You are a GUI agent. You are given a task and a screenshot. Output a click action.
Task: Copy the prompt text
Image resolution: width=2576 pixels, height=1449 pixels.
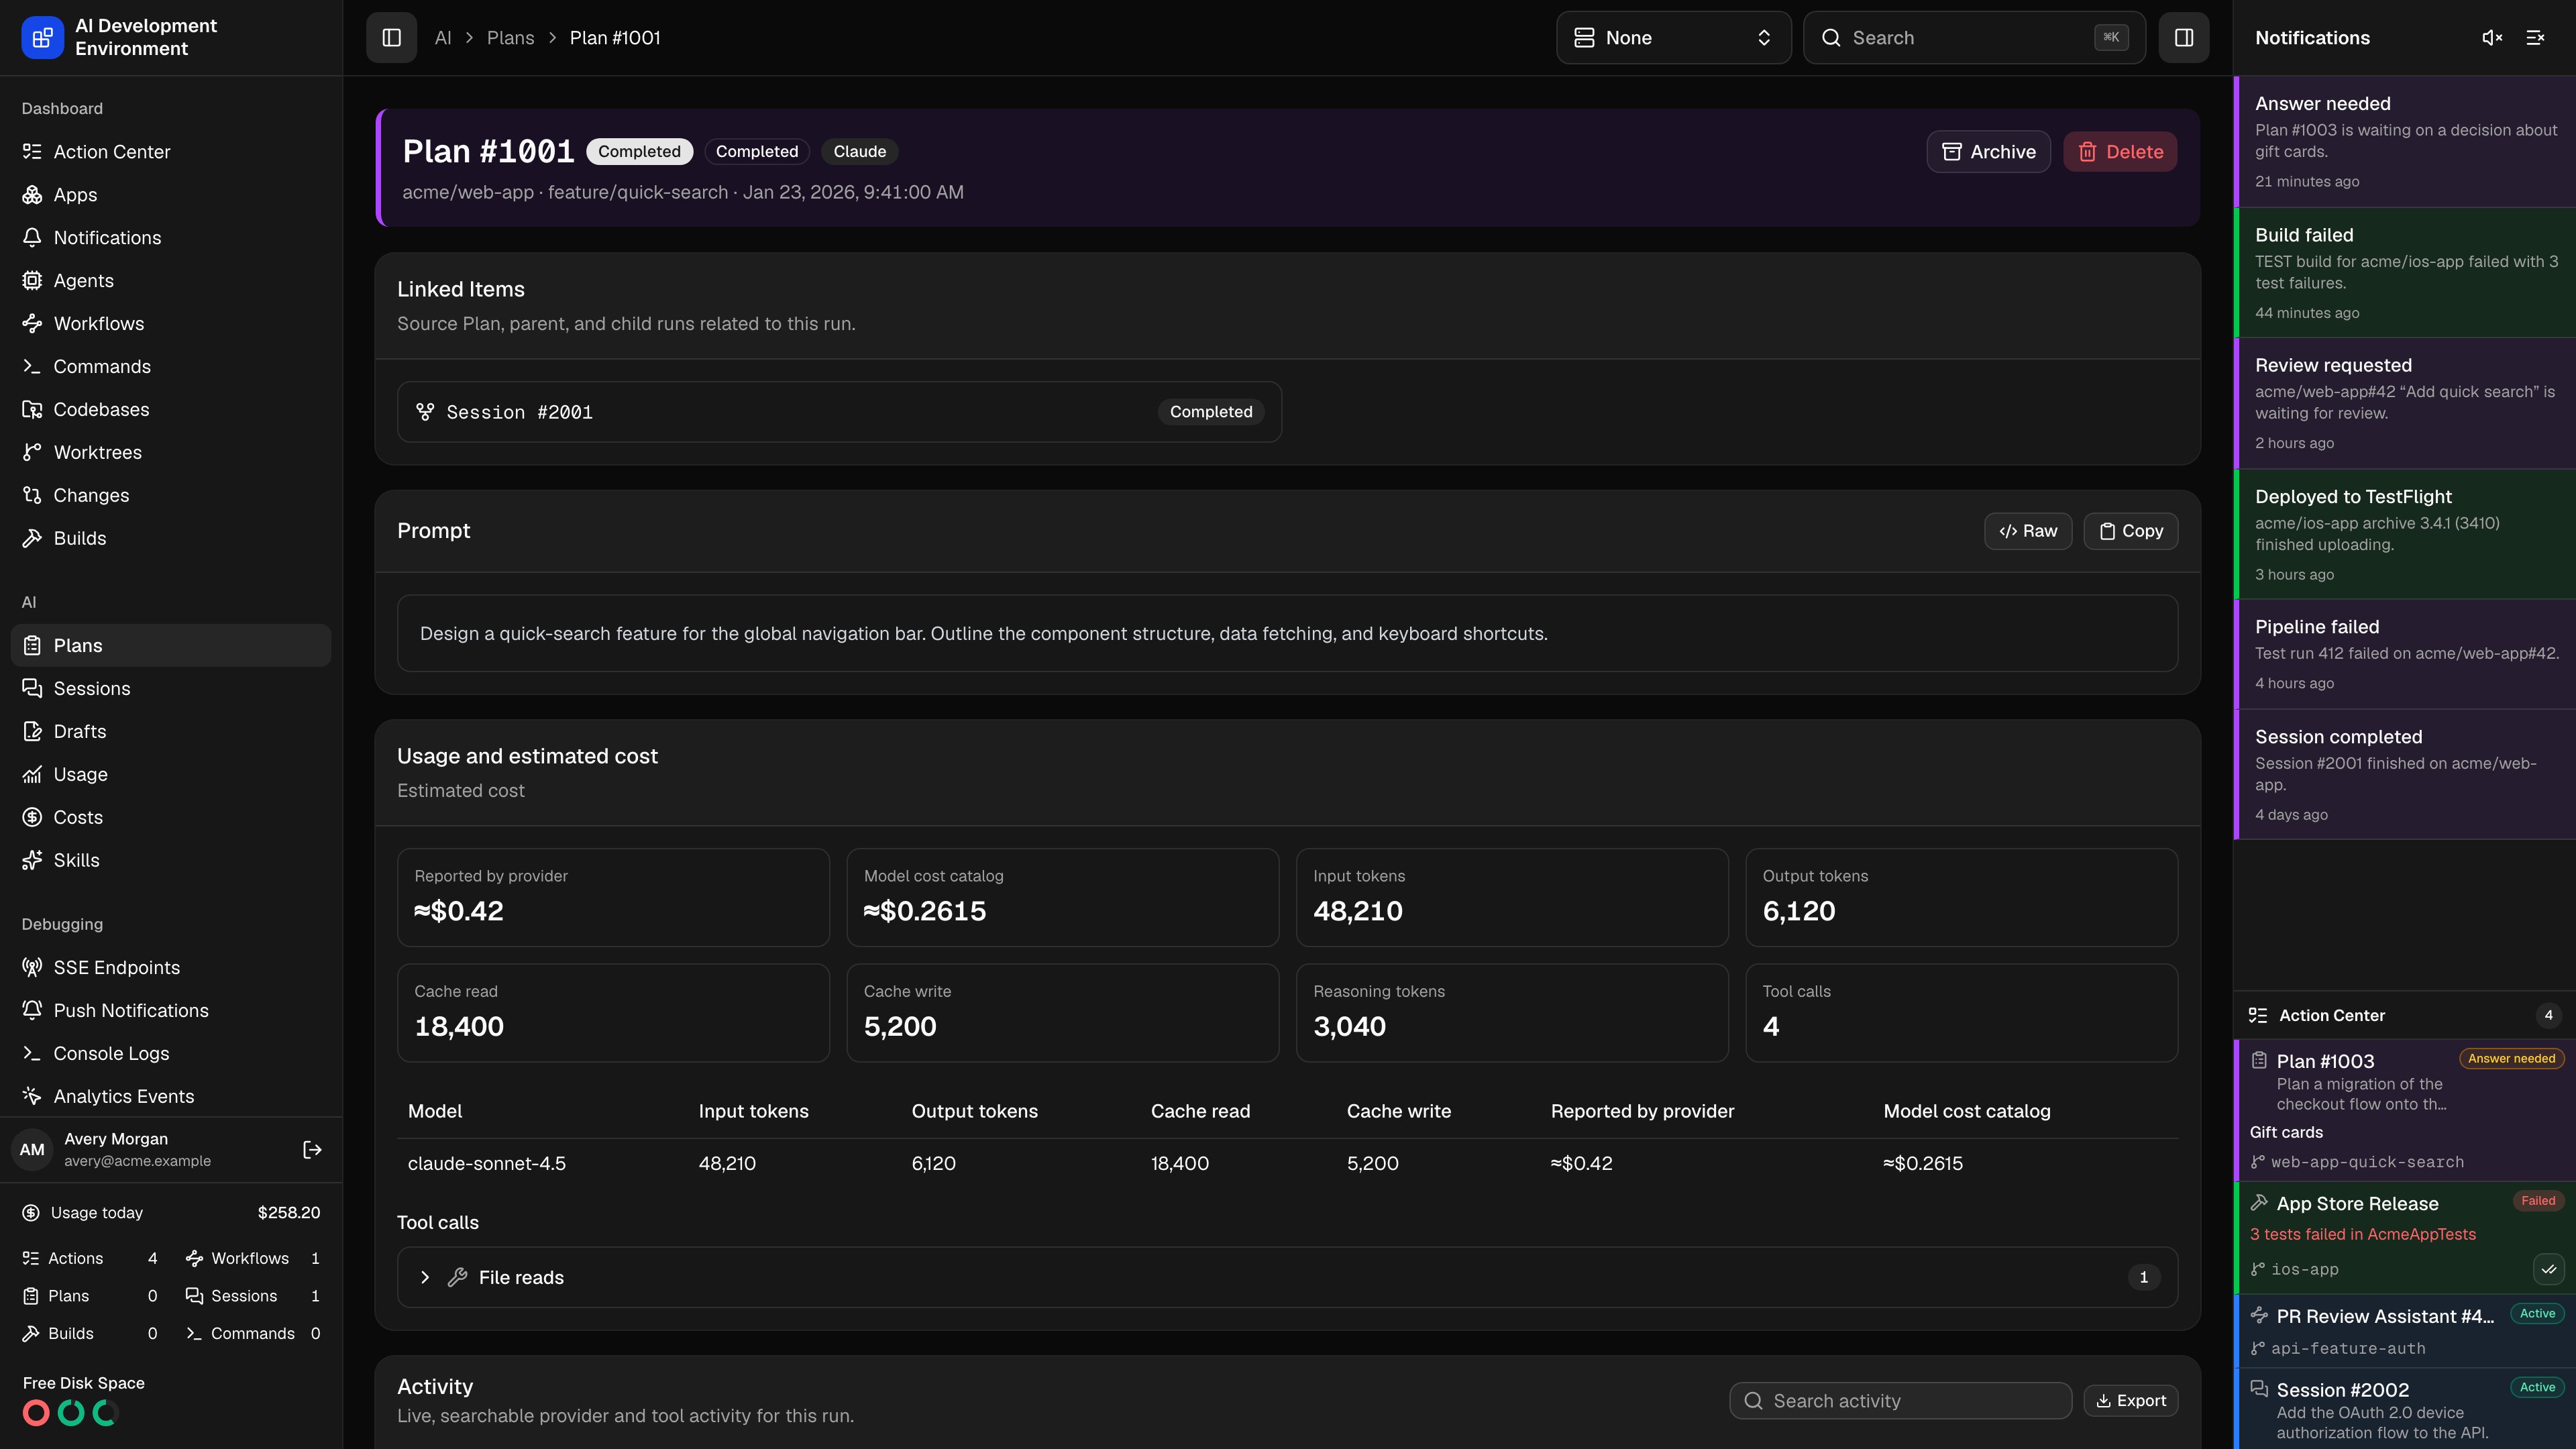coord(2131,531)
